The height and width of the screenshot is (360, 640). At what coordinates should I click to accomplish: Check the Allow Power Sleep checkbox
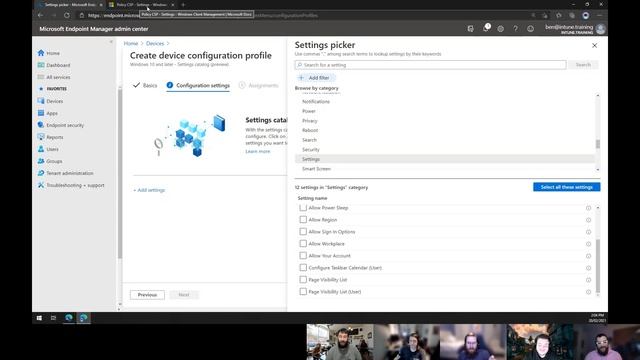click(303, 208)
